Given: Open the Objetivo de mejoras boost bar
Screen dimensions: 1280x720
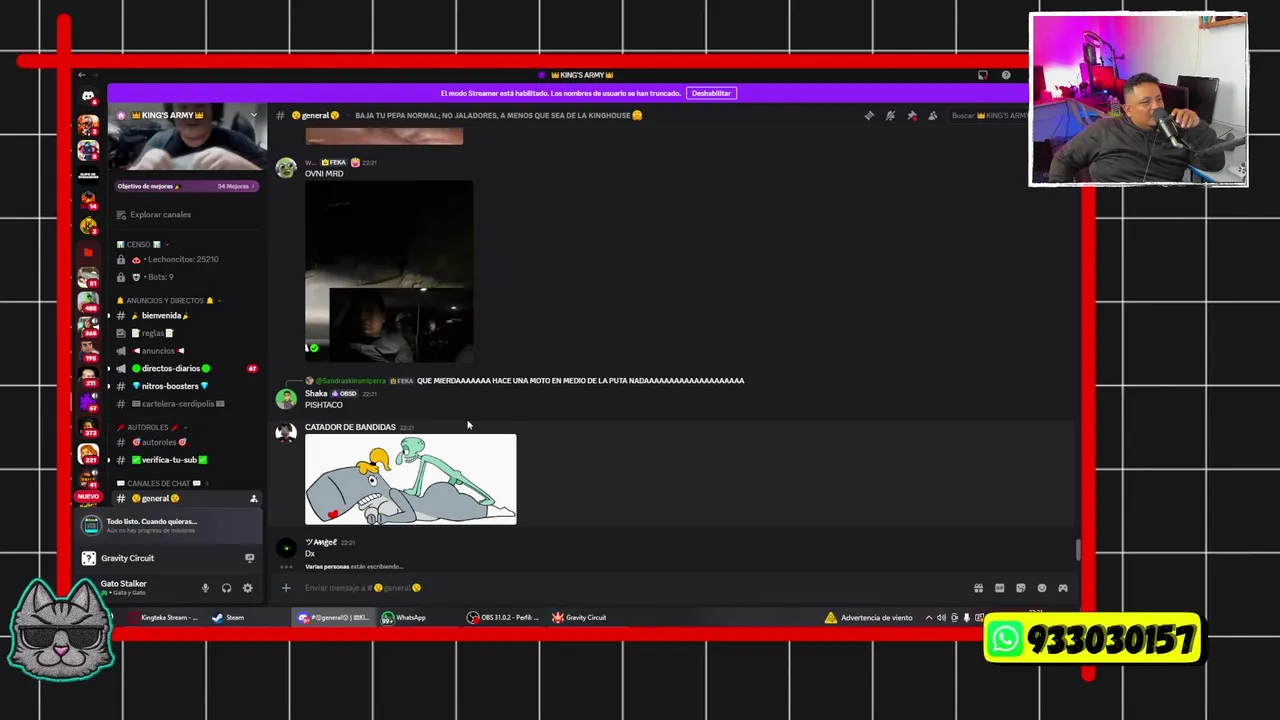Looking at the screenshot, I should click(x=187, y=186).
